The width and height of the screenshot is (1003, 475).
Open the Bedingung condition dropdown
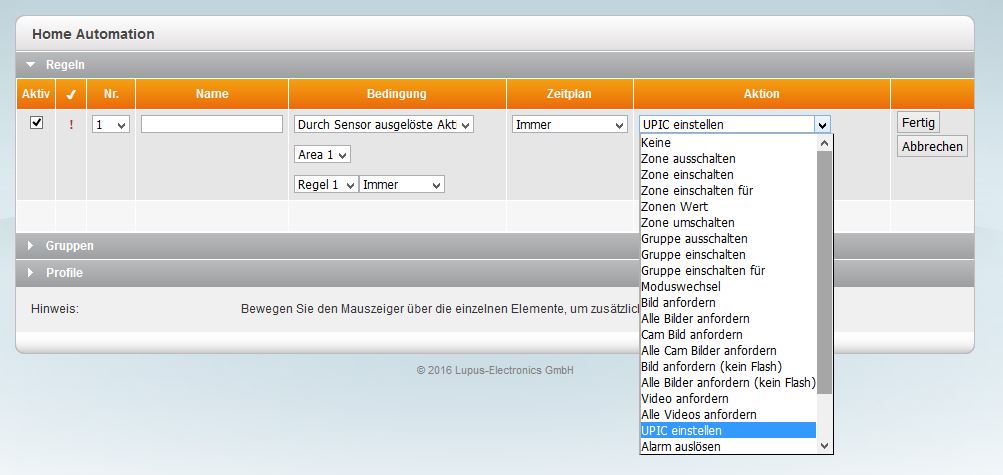[x=384, y=124]
